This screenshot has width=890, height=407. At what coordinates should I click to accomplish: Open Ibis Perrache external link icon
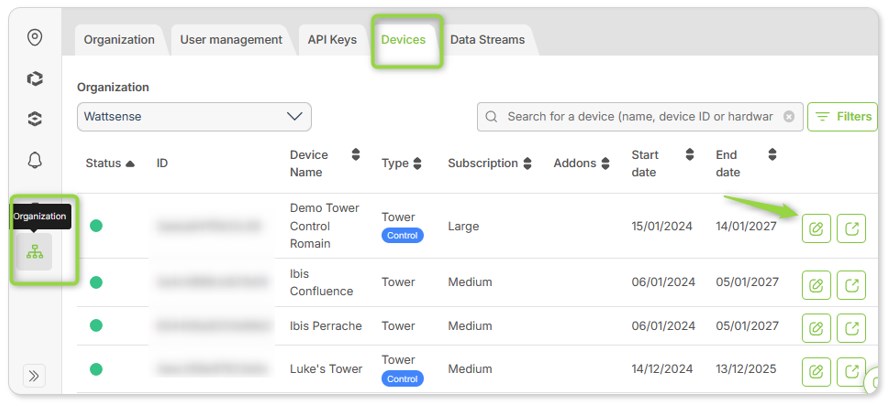point(851,328)
